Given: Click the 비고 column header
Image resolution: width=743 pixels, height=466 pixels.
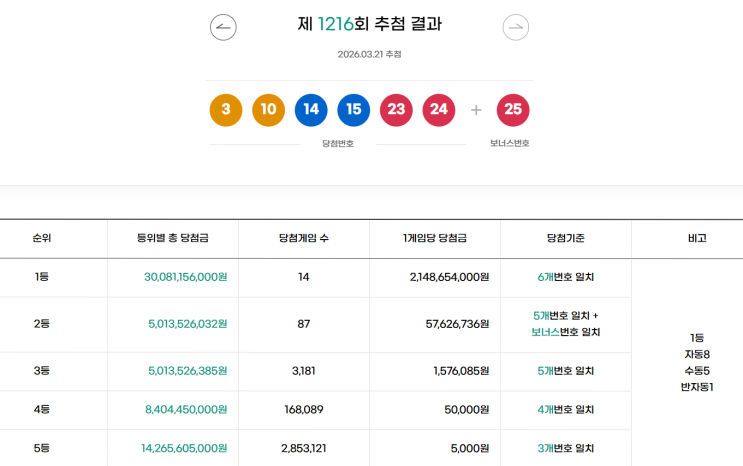Looking at the screenshot, I should tap(697, 238).
